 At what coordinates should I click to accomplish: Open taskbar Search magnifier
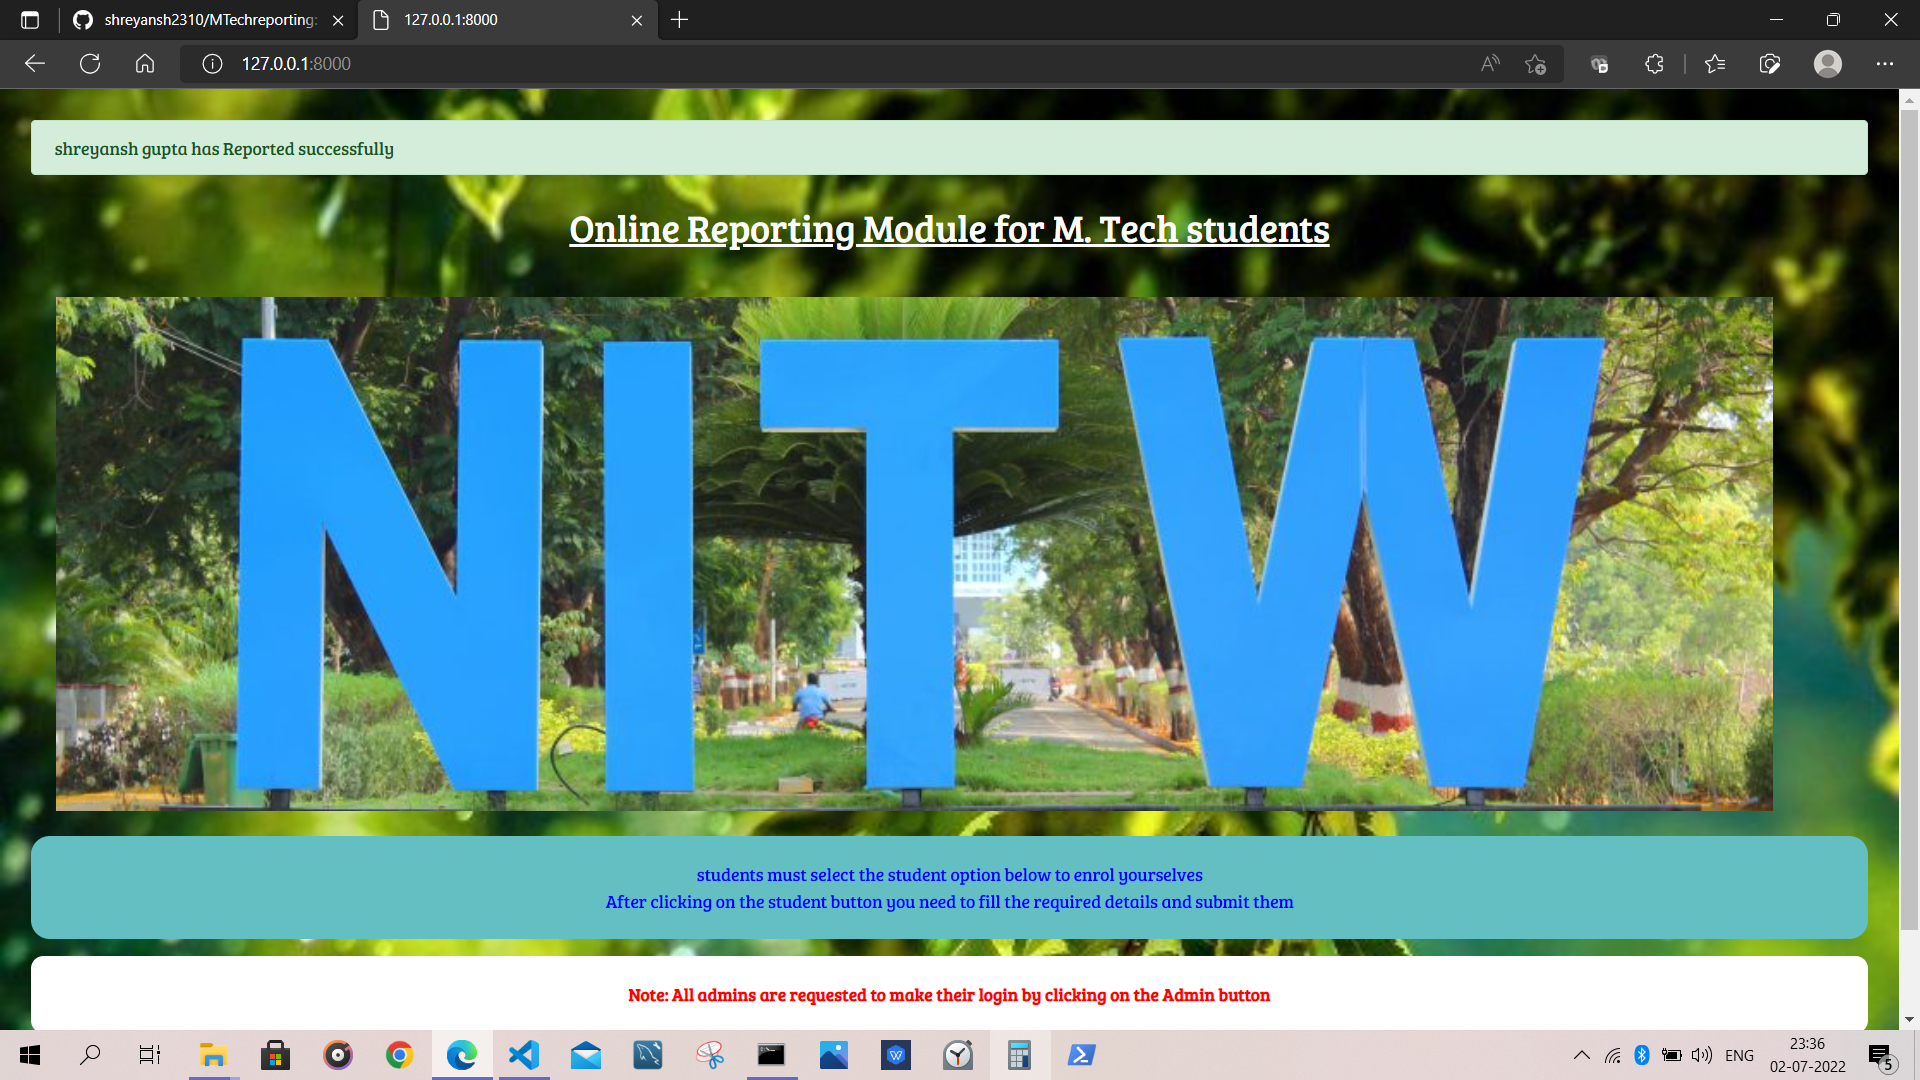[x=90, y=1055]
